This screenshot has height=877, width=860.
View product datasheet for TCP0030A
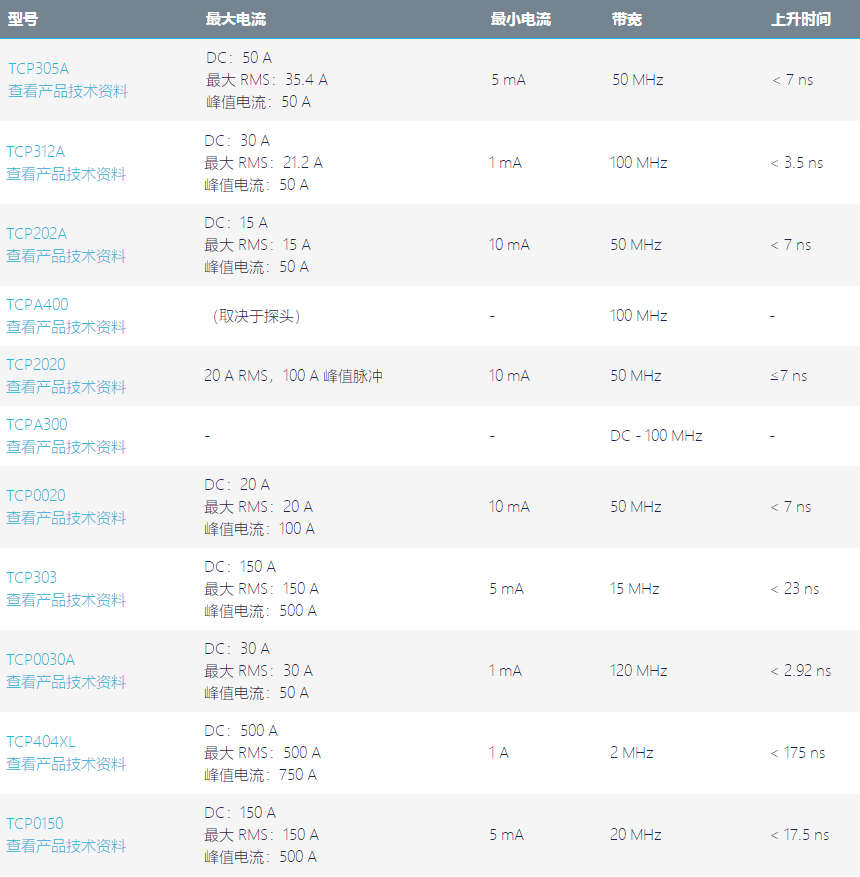tap(66, 682)
